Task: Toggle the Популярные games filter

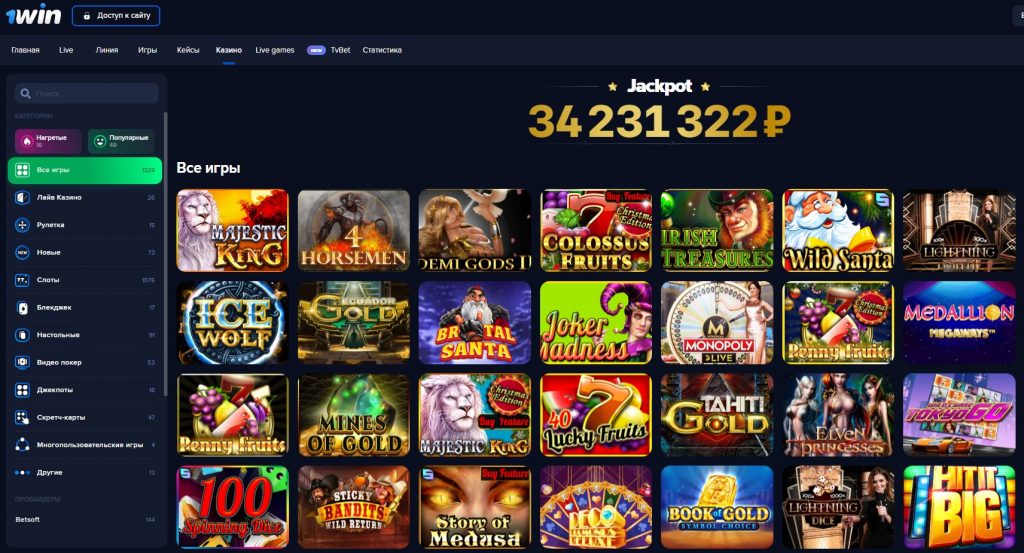Action: tap(121, 141)
